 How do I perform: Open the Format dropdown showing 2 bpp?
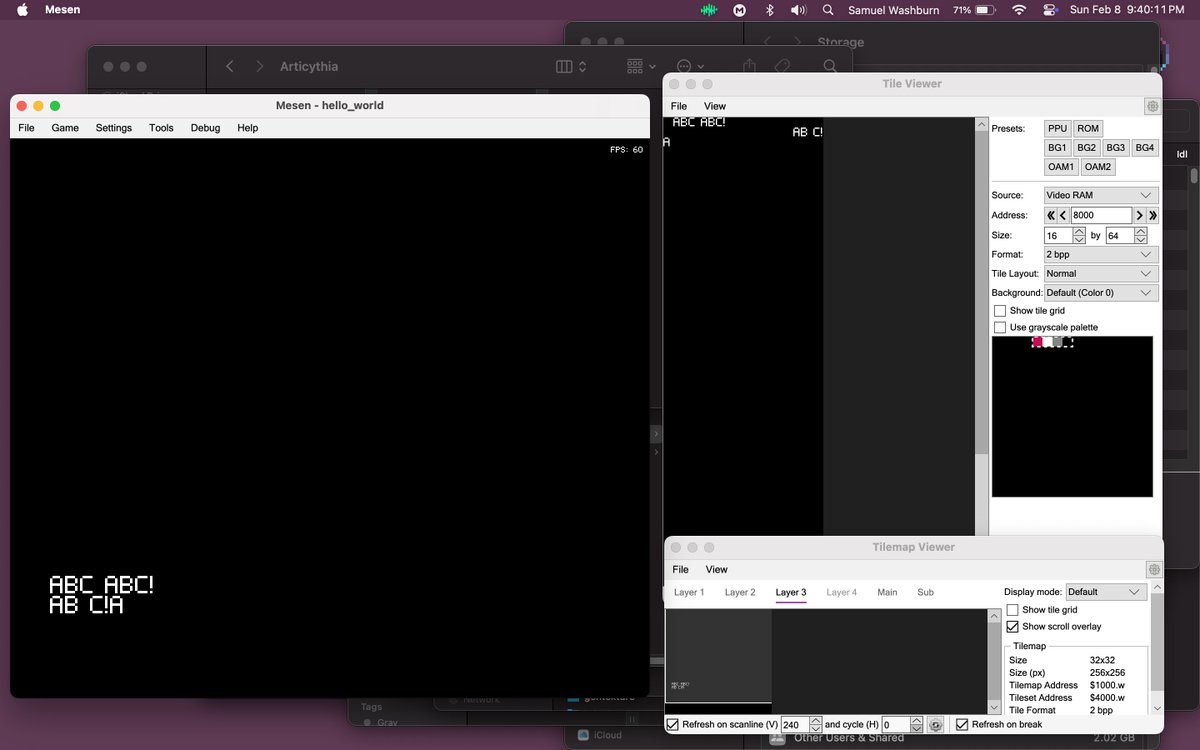1101,255
